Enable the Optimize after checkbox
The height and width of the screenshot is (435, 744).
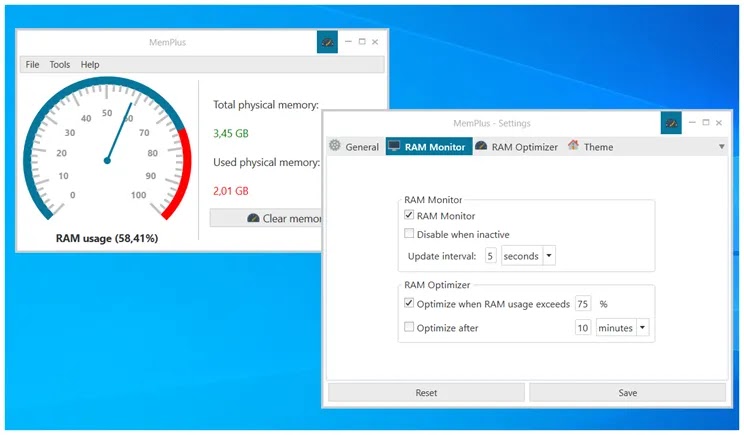(x=409, y=326)
